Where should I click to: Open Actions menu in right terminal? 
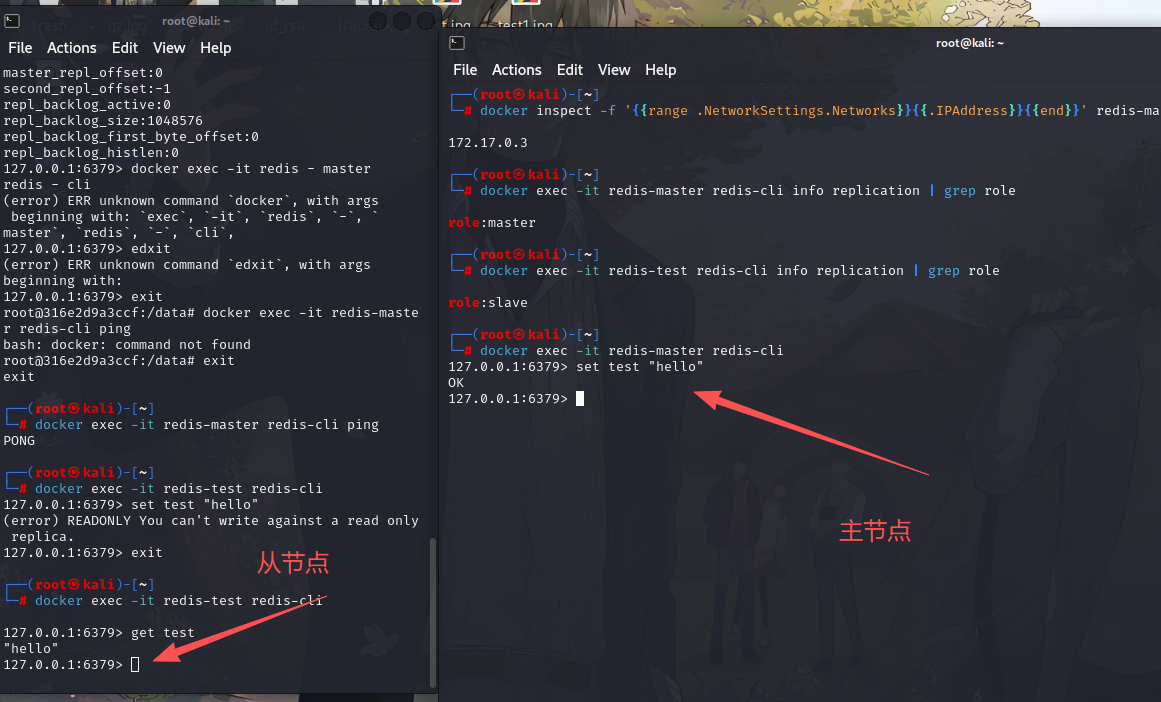[x=517, y=70]
